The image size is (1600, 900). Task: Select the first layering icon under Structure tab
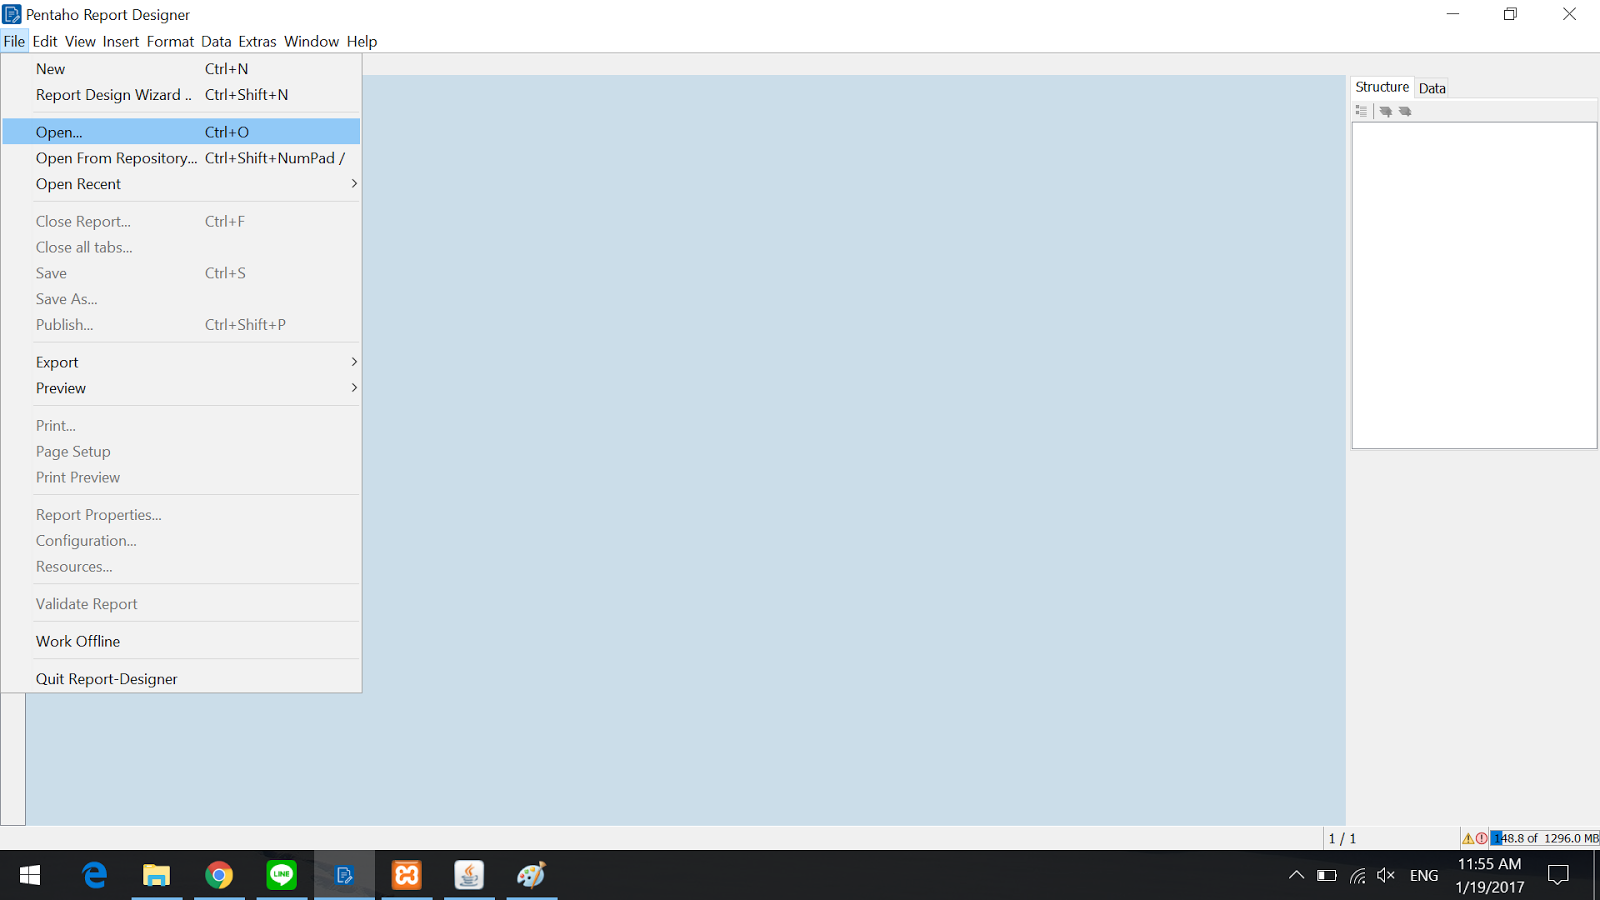click(1385, 111)
